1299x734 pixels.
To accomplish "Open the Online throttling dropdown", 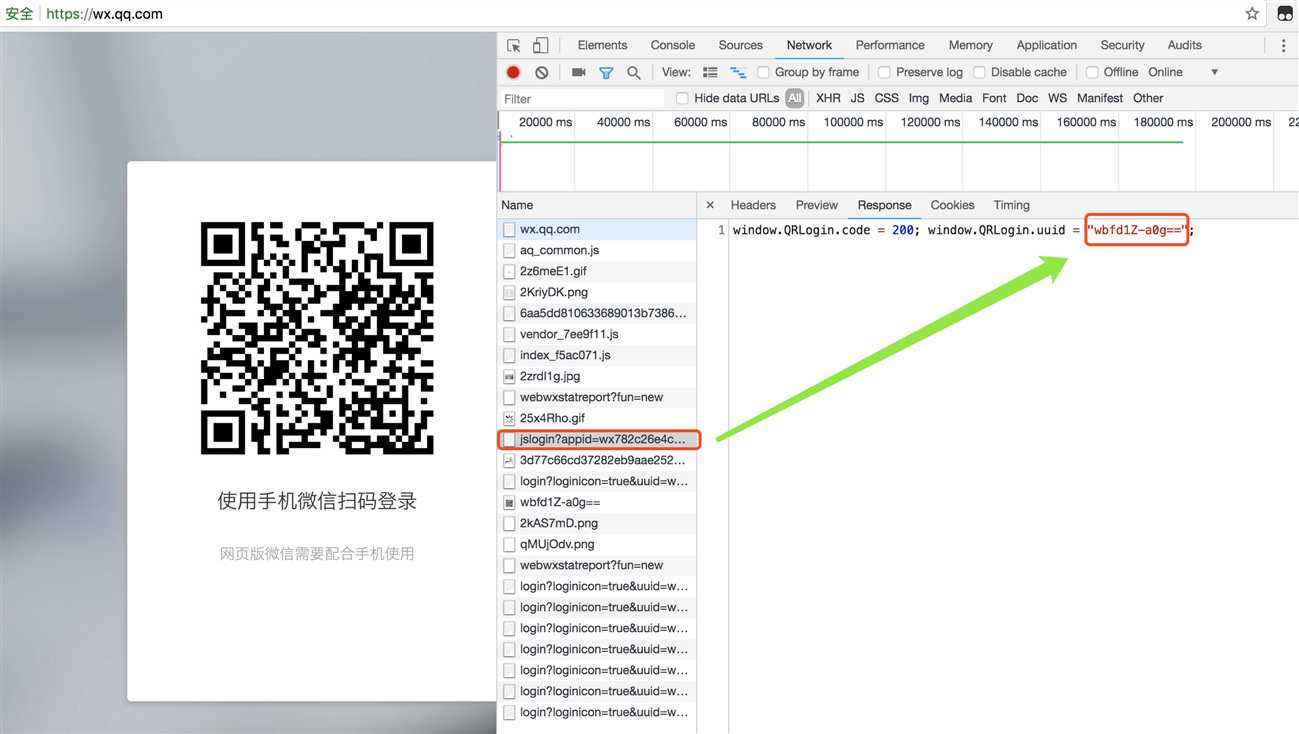I will [x=1183, y=72].
